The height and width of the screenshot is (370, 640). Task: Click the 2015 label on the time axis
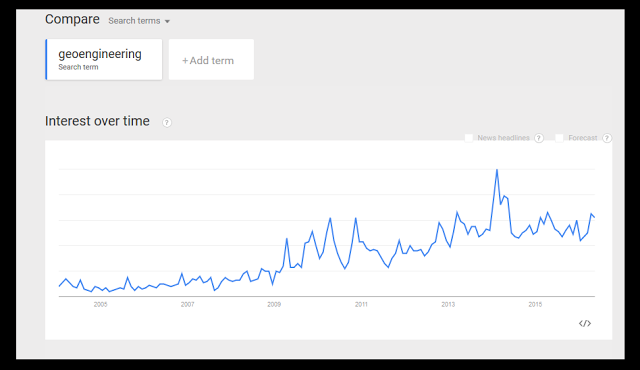[x=535, y=304]
